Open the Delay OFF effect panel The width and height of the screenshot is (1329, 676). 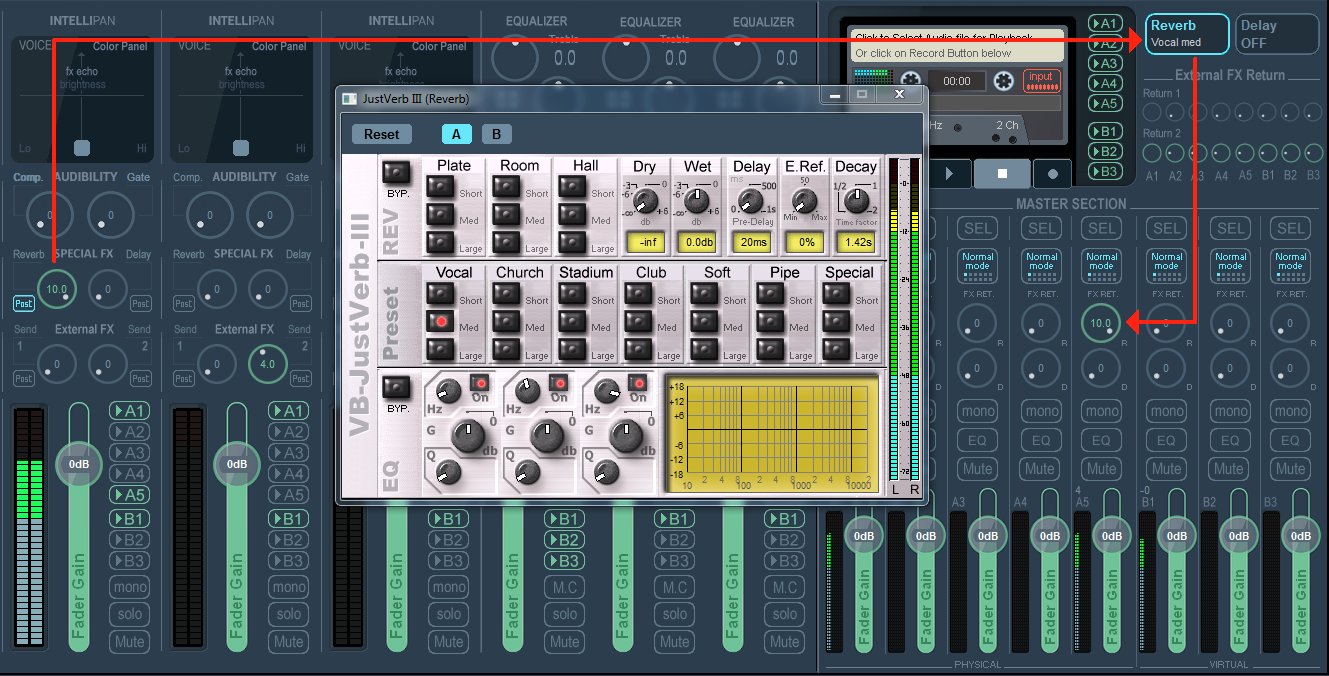pyautogui.click(x=1277, y=34)
